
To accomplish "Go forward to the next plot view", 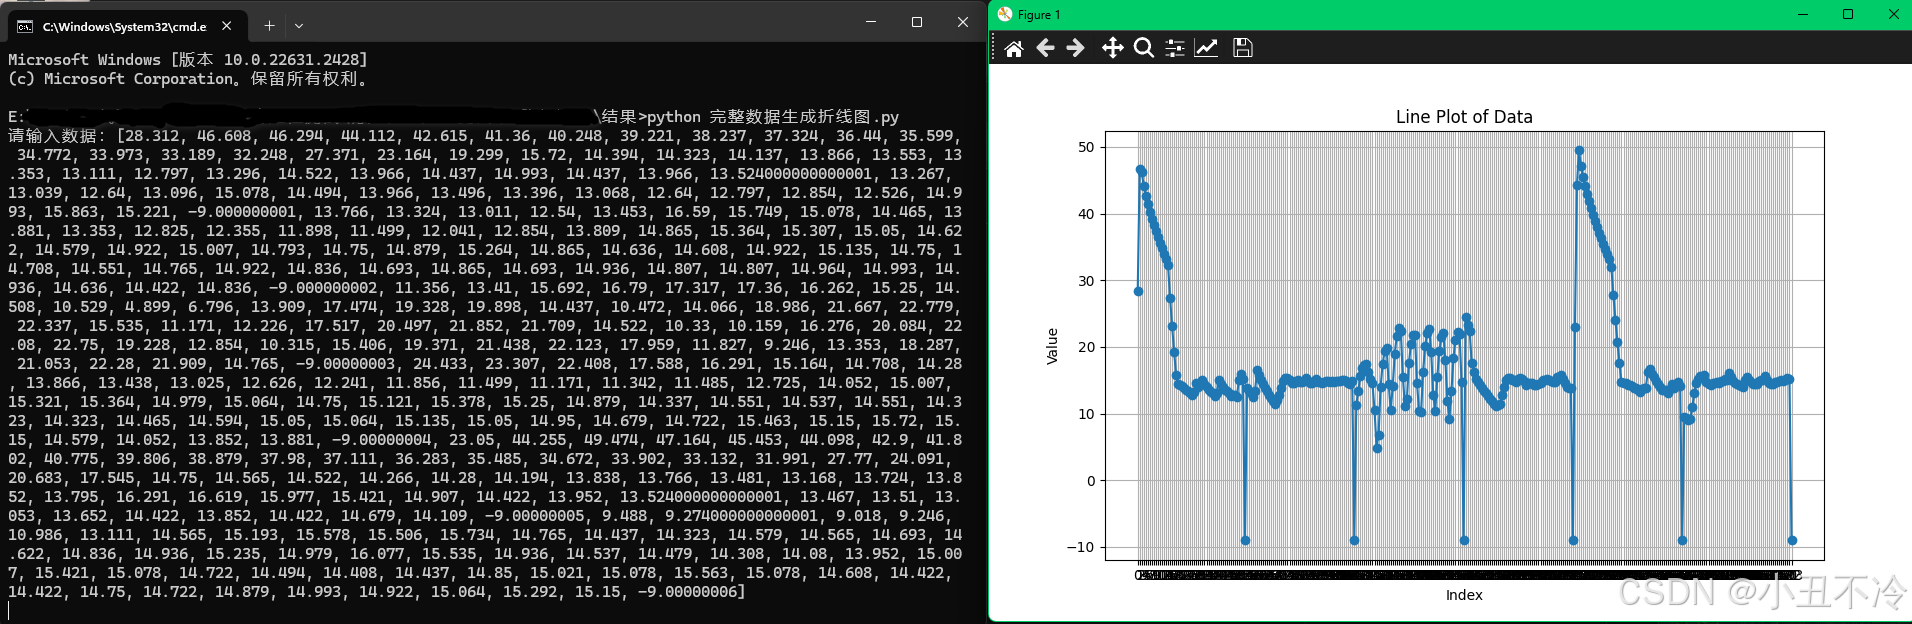I will point(1076,48).
